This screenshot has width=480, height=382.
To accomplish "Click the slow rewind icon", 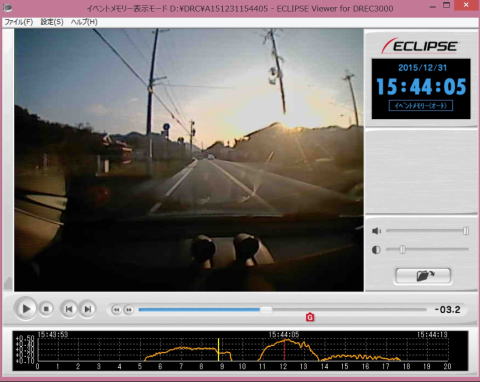I will click(116, 310).
